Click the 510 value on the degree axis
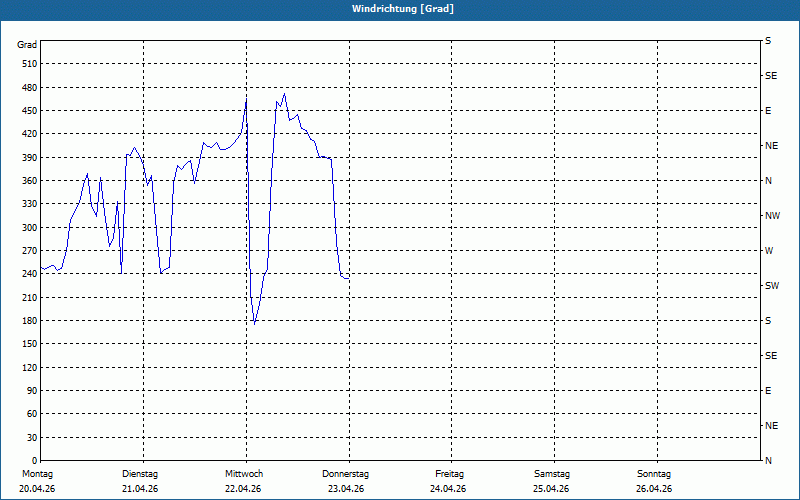The height and width of the screenshot is (500, 800). tap(30, 64)
